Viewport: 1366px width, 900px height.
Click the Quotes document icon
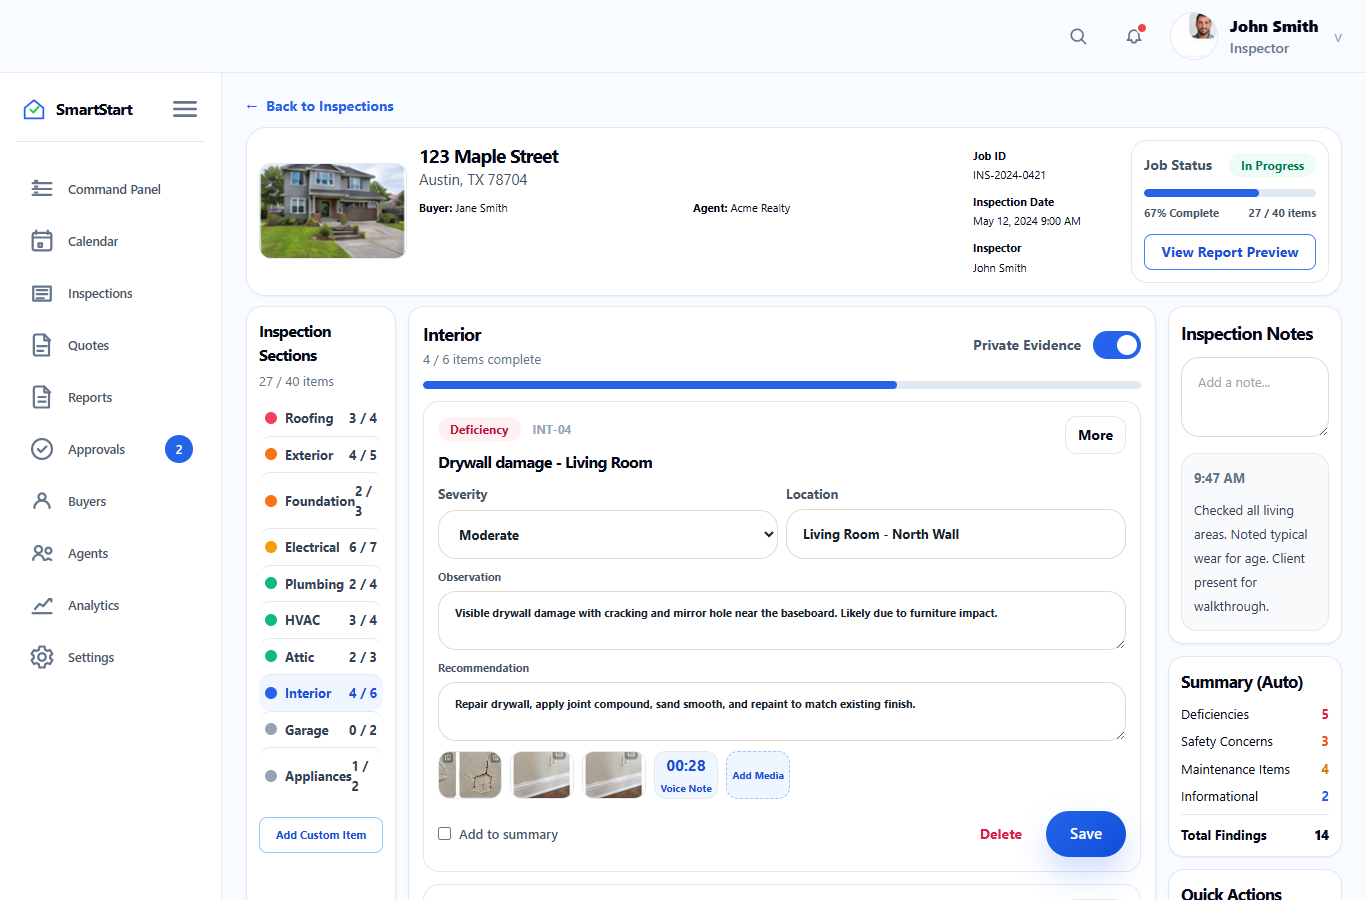point(42,345)
